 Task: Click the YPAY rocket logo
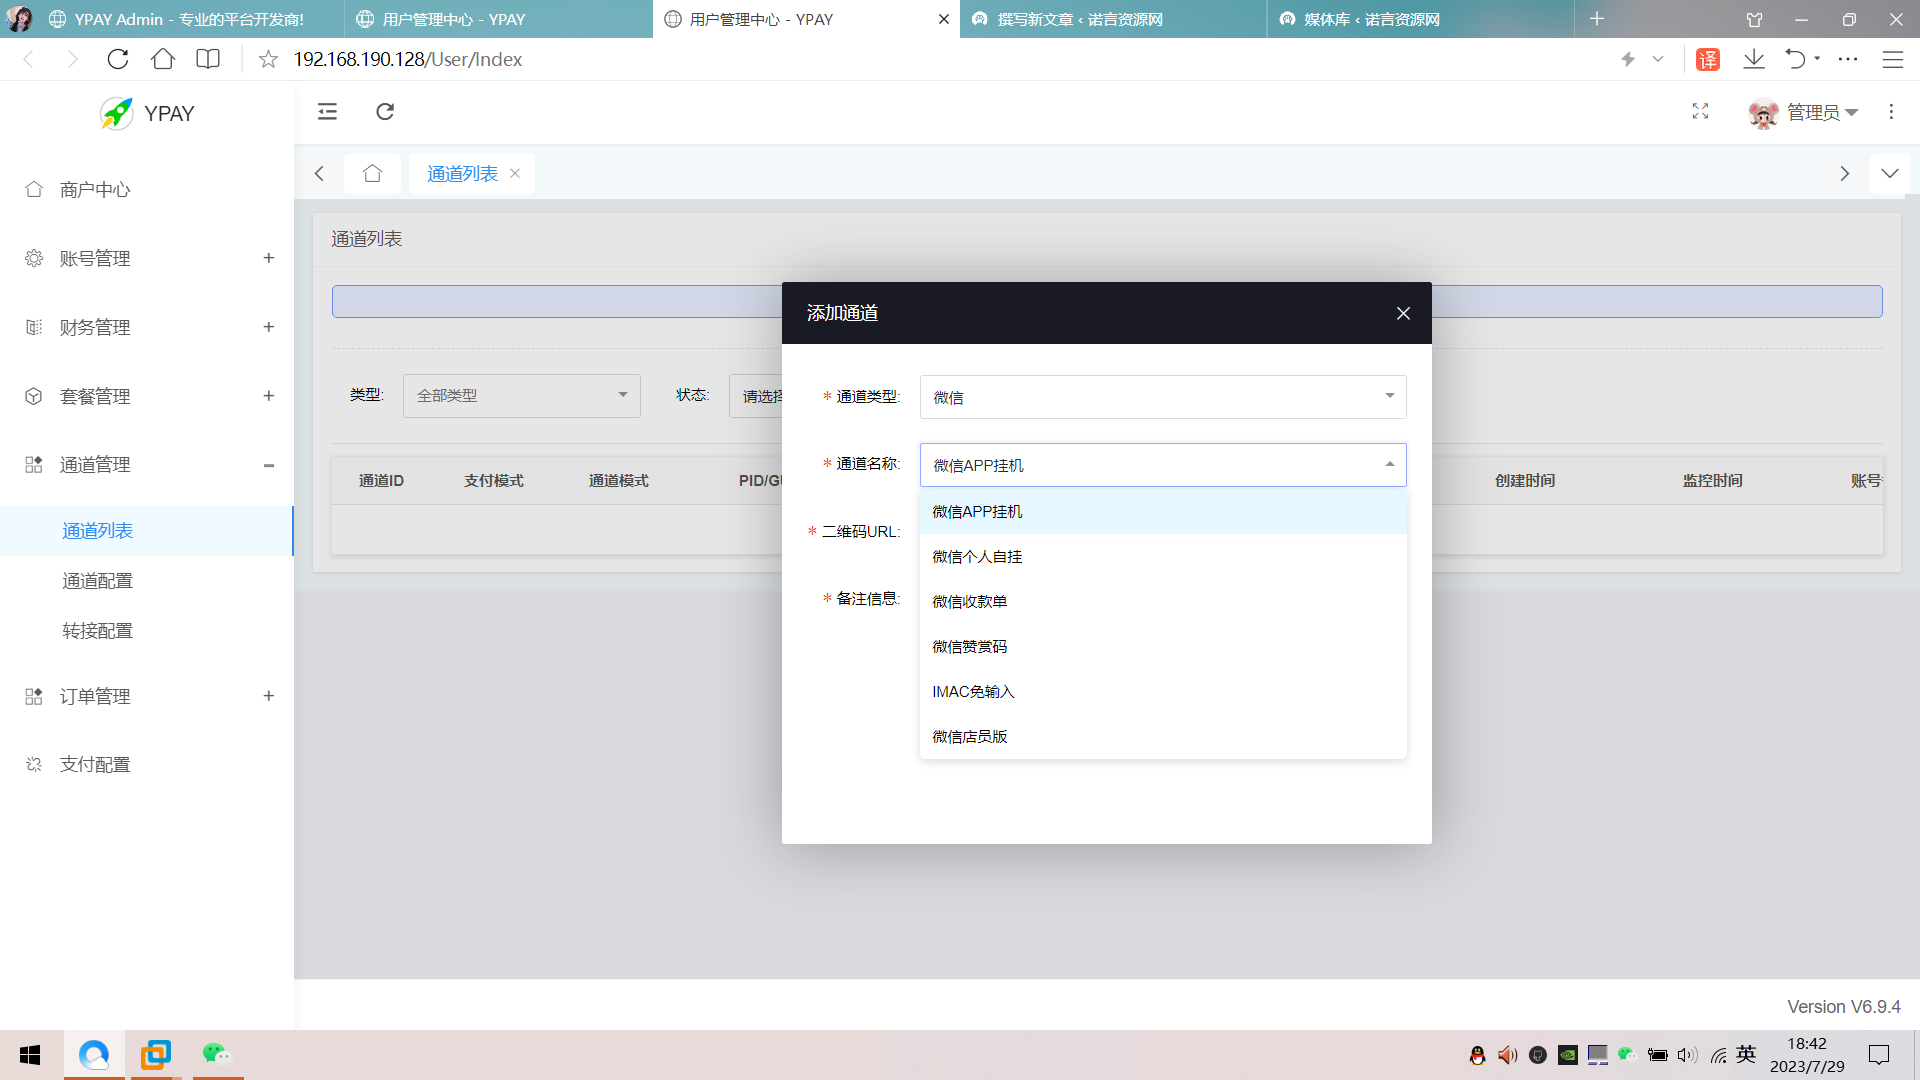(116, 113)
